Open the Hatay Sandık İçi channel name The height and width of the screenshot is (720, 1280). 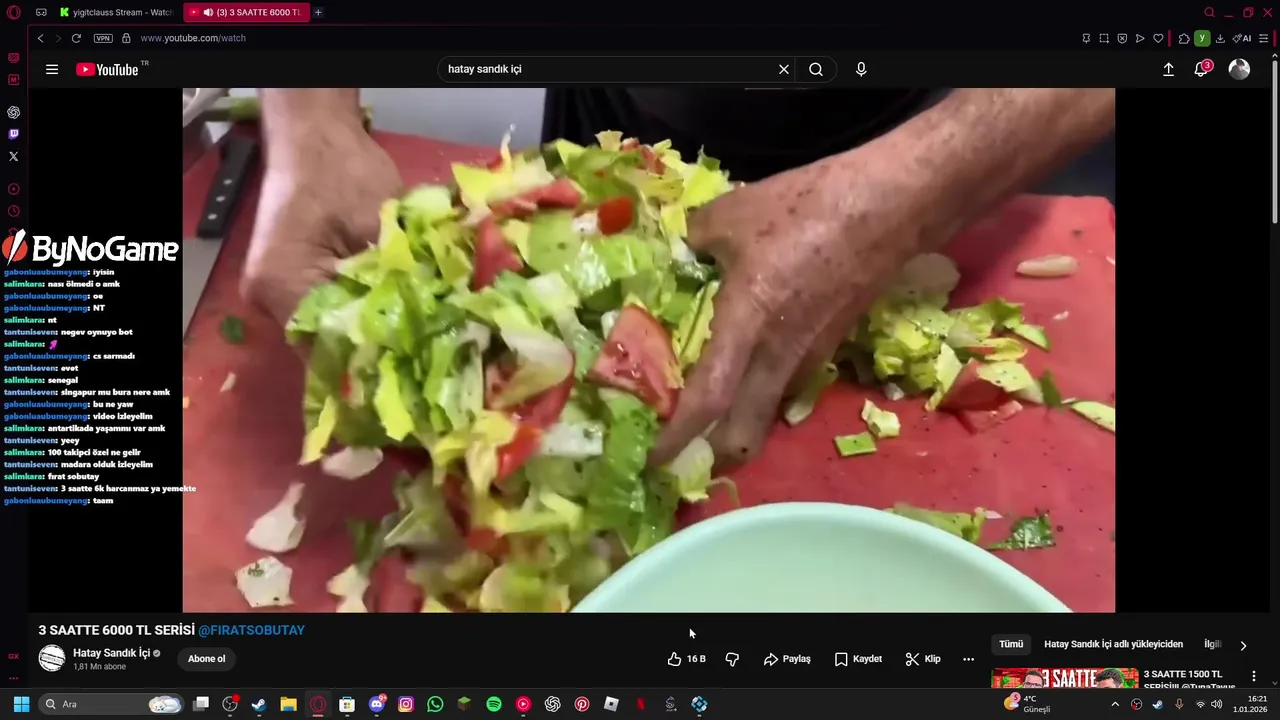111,653
